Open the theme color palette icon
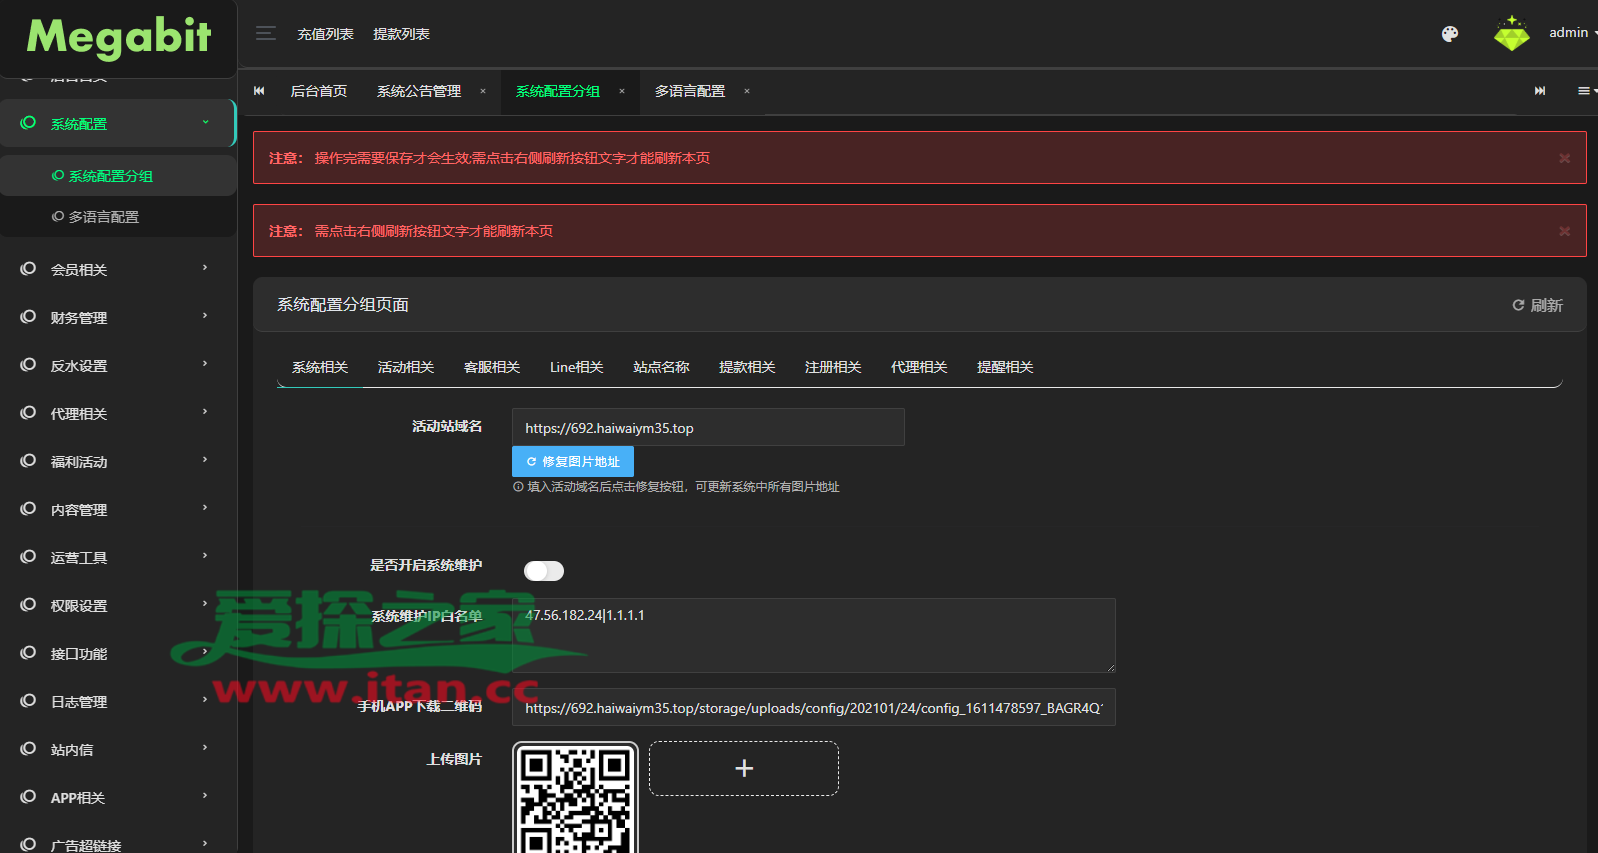Screen dimensions: 1598x853 point(1449,34)
